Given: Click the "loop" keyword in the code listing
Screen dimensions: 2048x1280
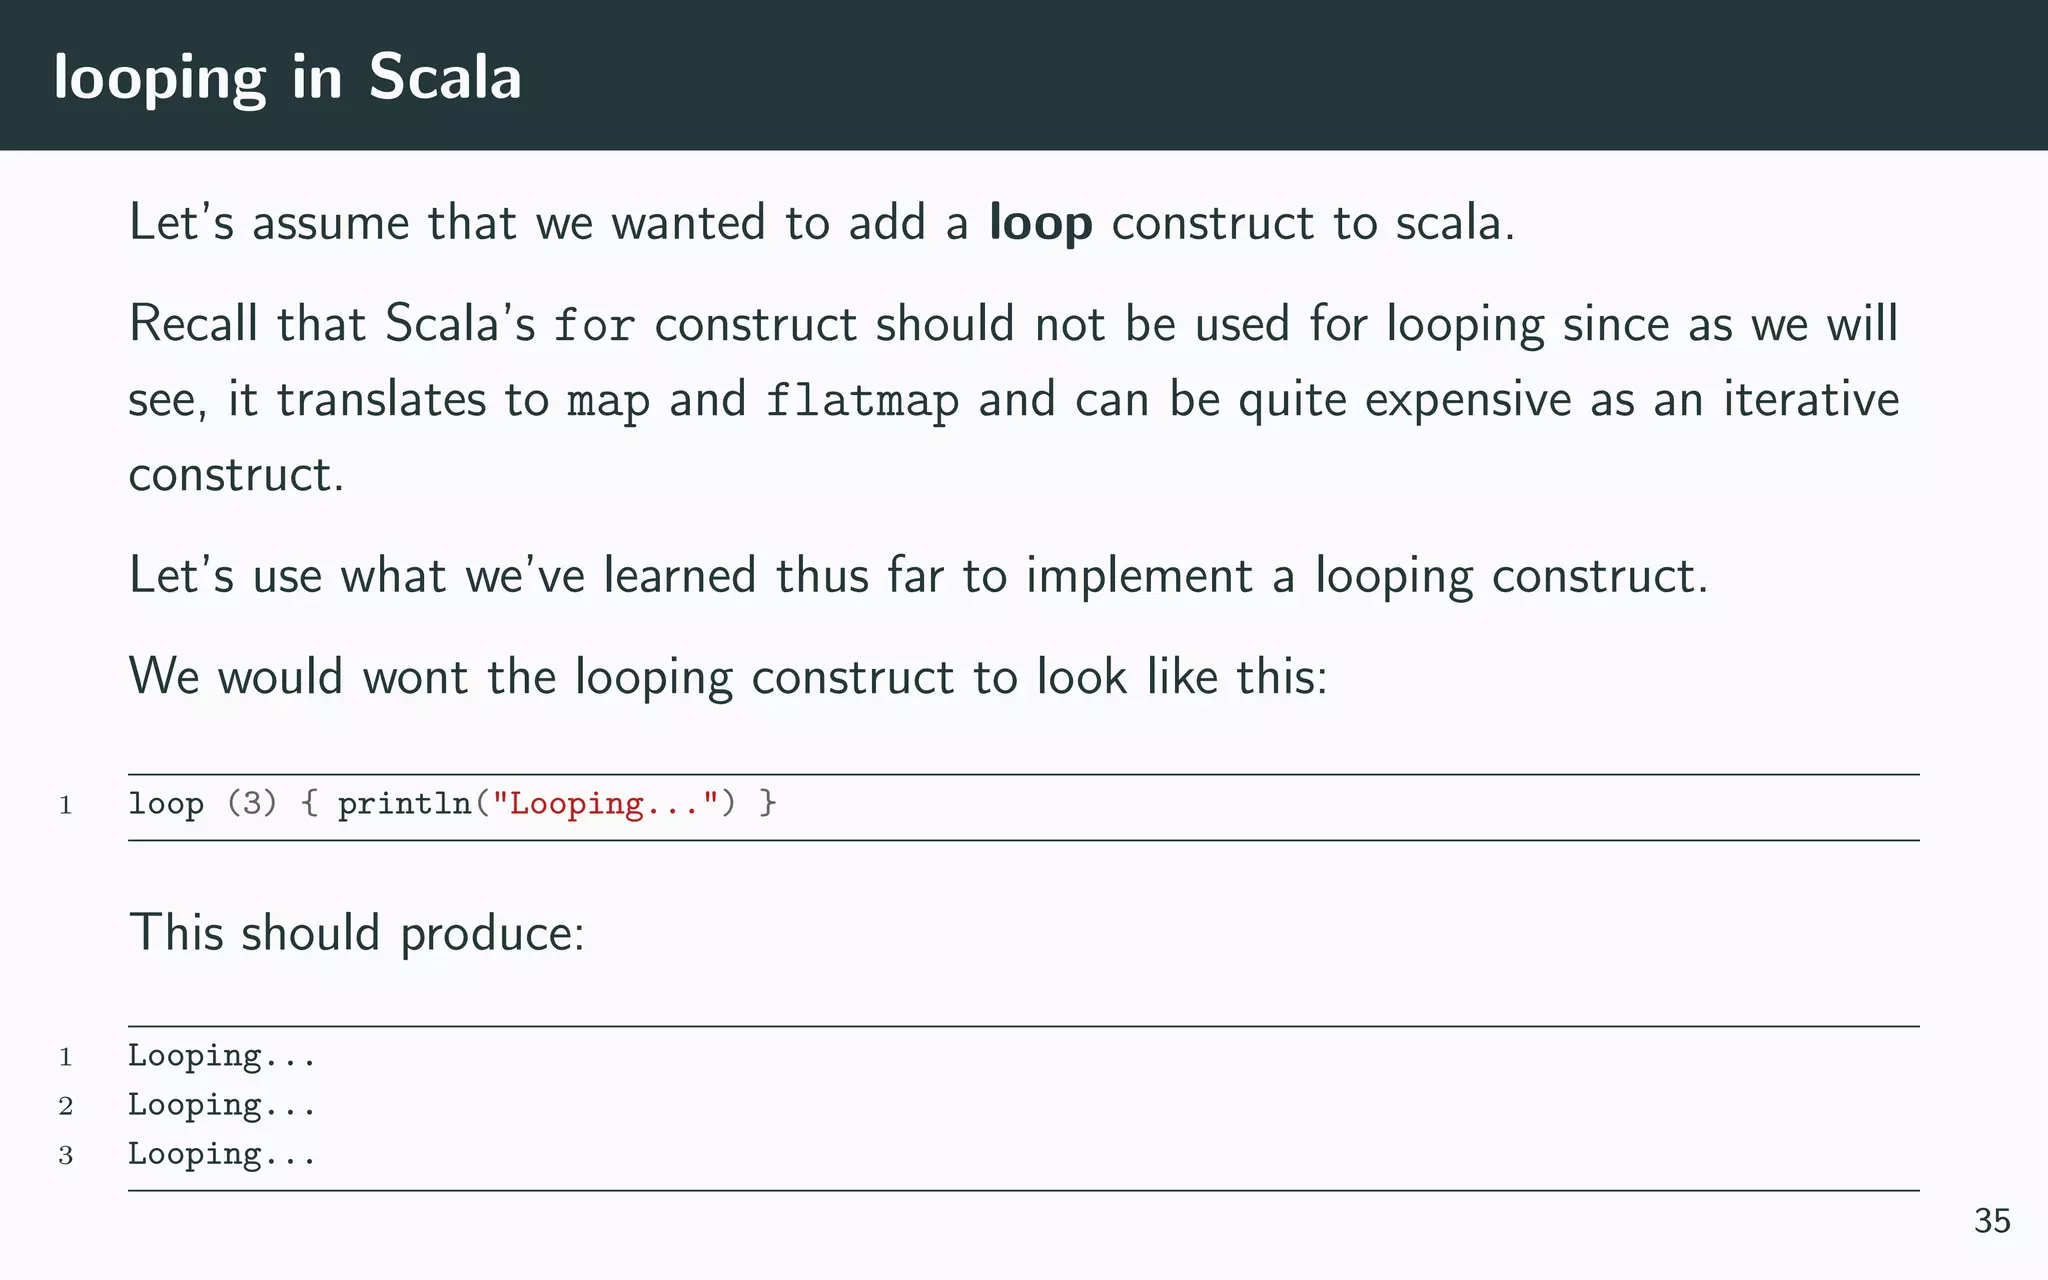Looking at the screenshot, I should (x=166, y=803).
